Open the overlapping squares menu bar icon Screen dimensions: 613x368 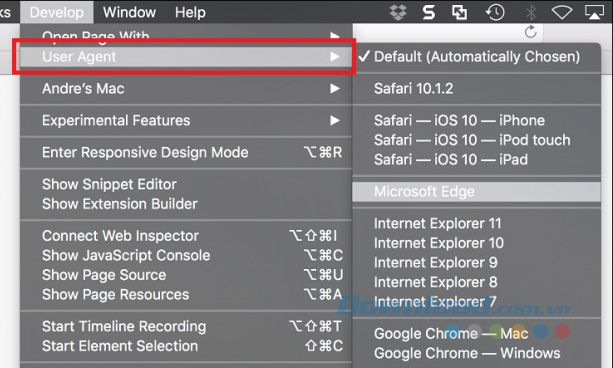coord(459,12)
